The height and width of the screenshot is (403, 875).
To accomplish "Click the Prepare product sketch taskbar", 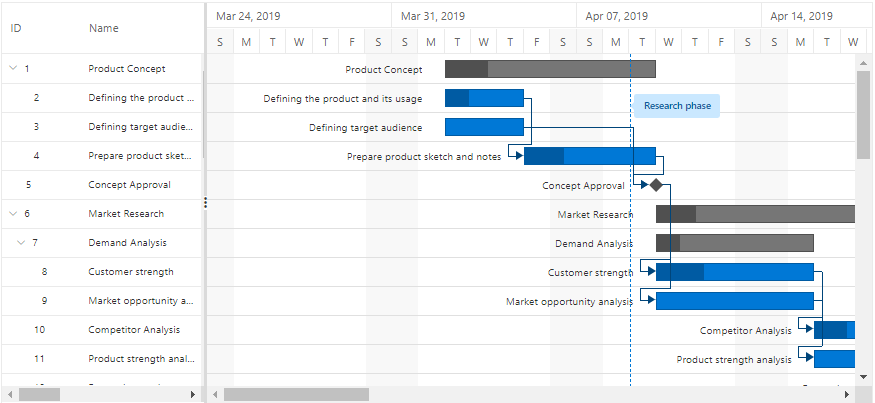I will 590,156.
